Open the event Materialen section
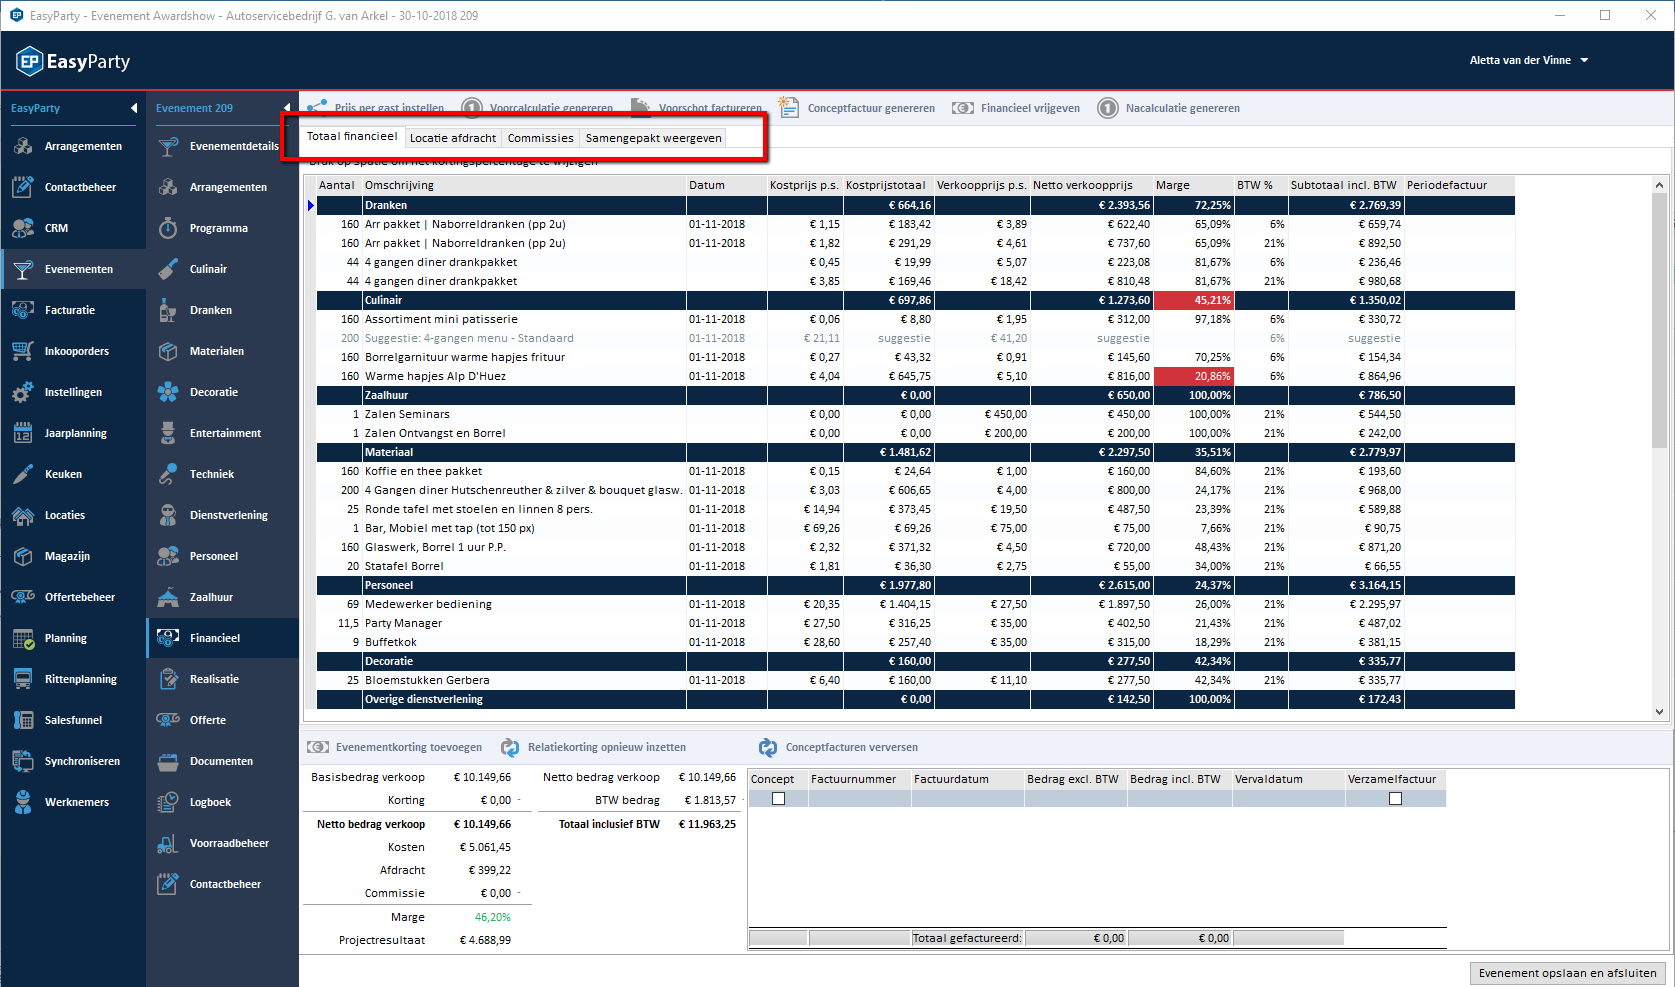 [x=222, y=351]
